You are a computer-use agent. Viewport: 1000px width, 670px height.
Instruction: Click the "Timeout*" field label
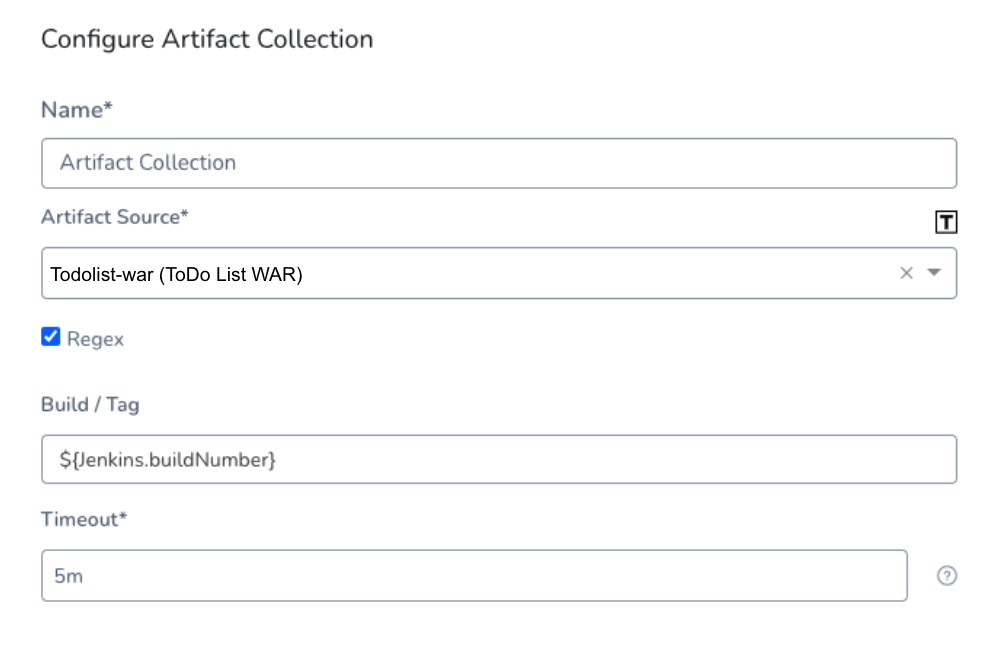(x=84, y=519)
